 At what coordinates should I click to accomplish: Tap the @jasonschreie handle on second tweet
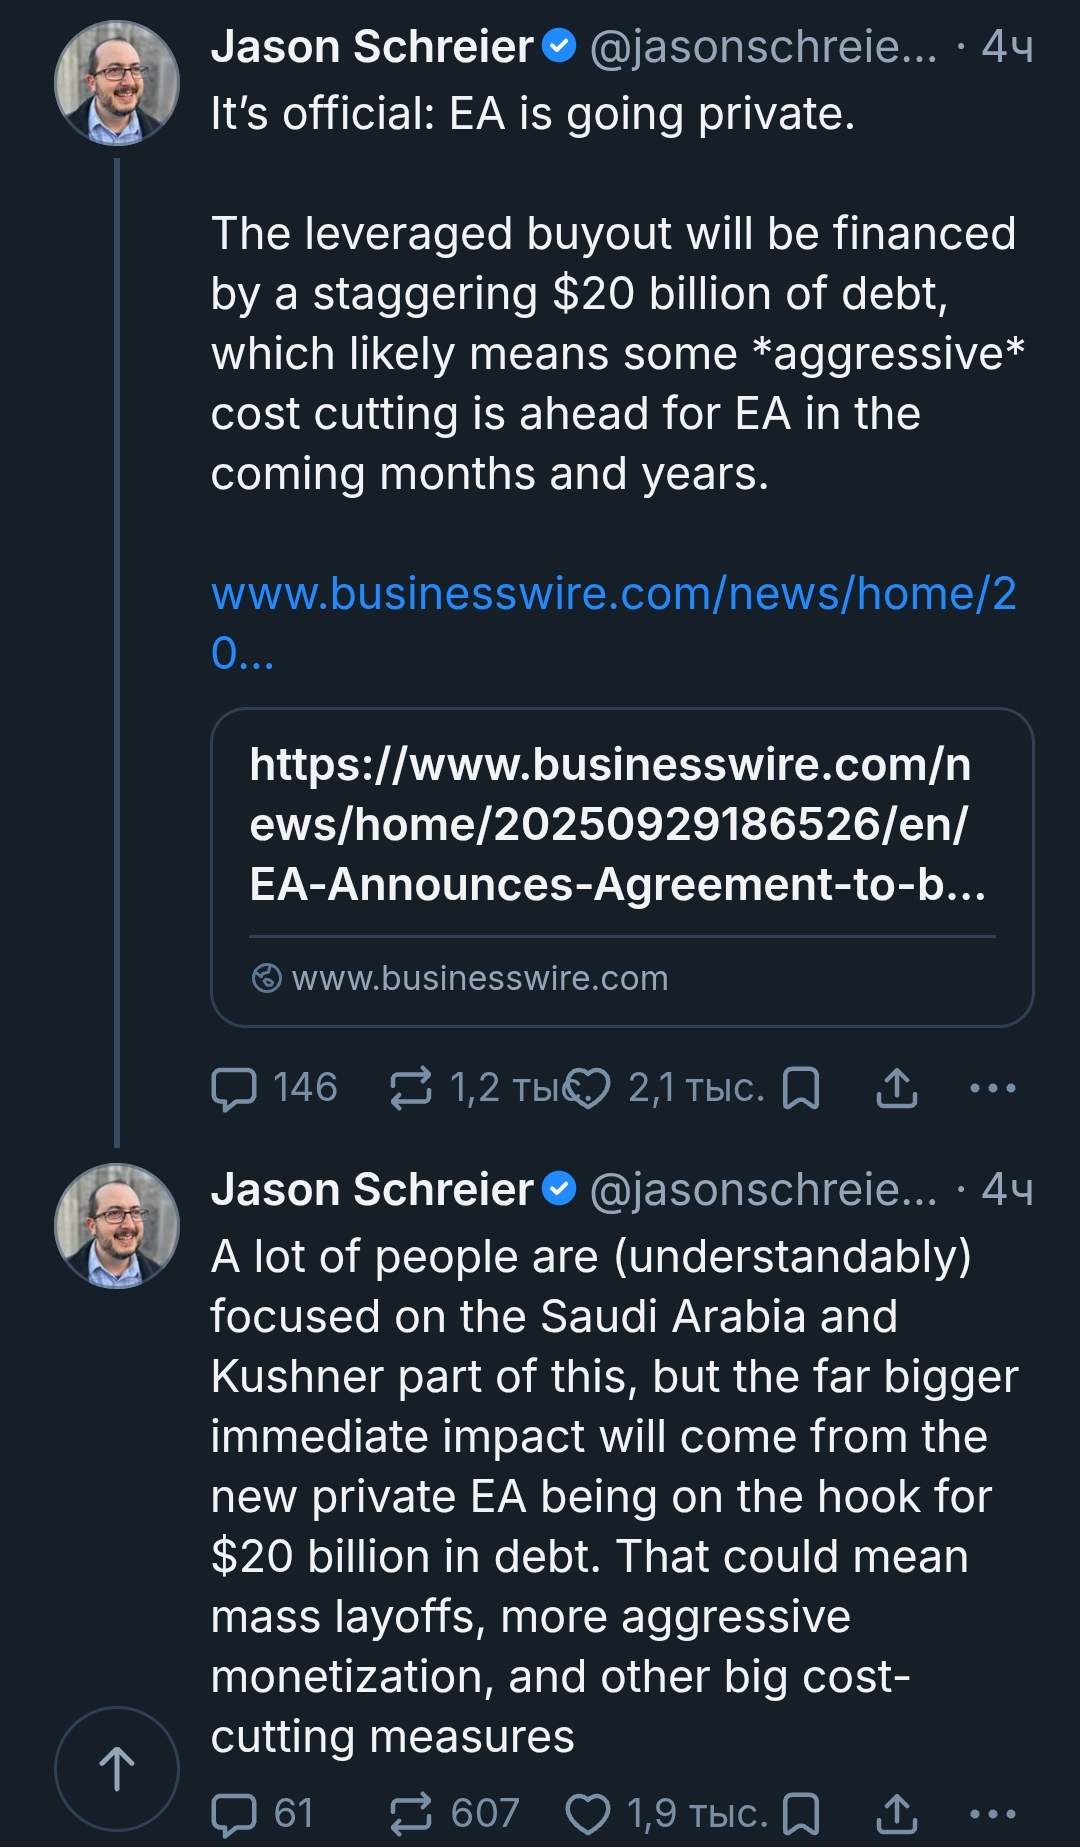763,1190
